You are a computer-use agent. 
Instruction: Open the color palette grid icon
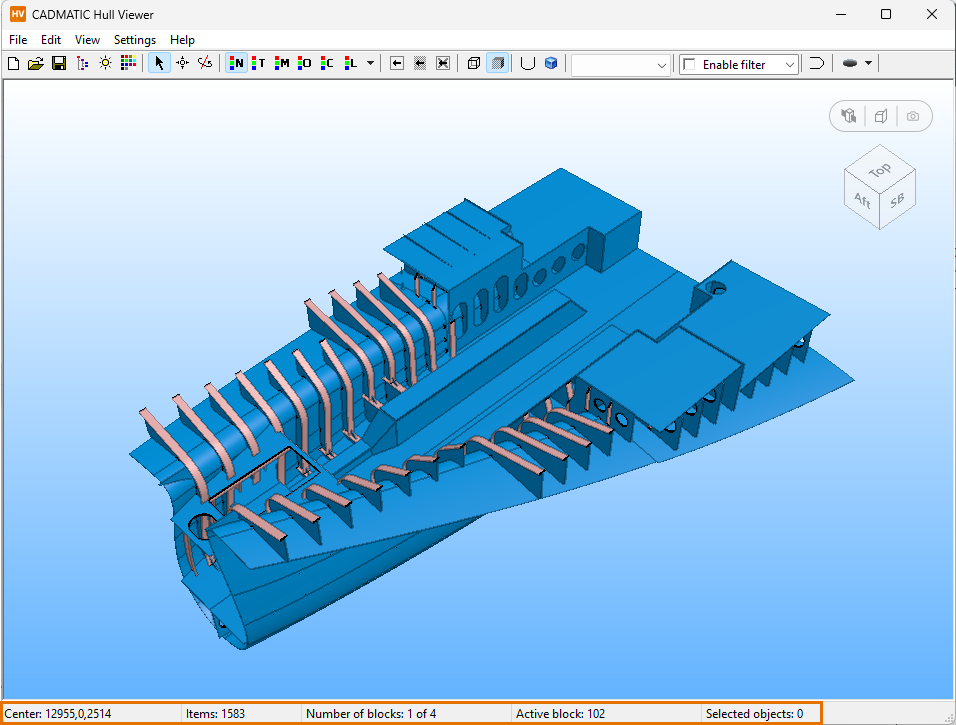128,63
